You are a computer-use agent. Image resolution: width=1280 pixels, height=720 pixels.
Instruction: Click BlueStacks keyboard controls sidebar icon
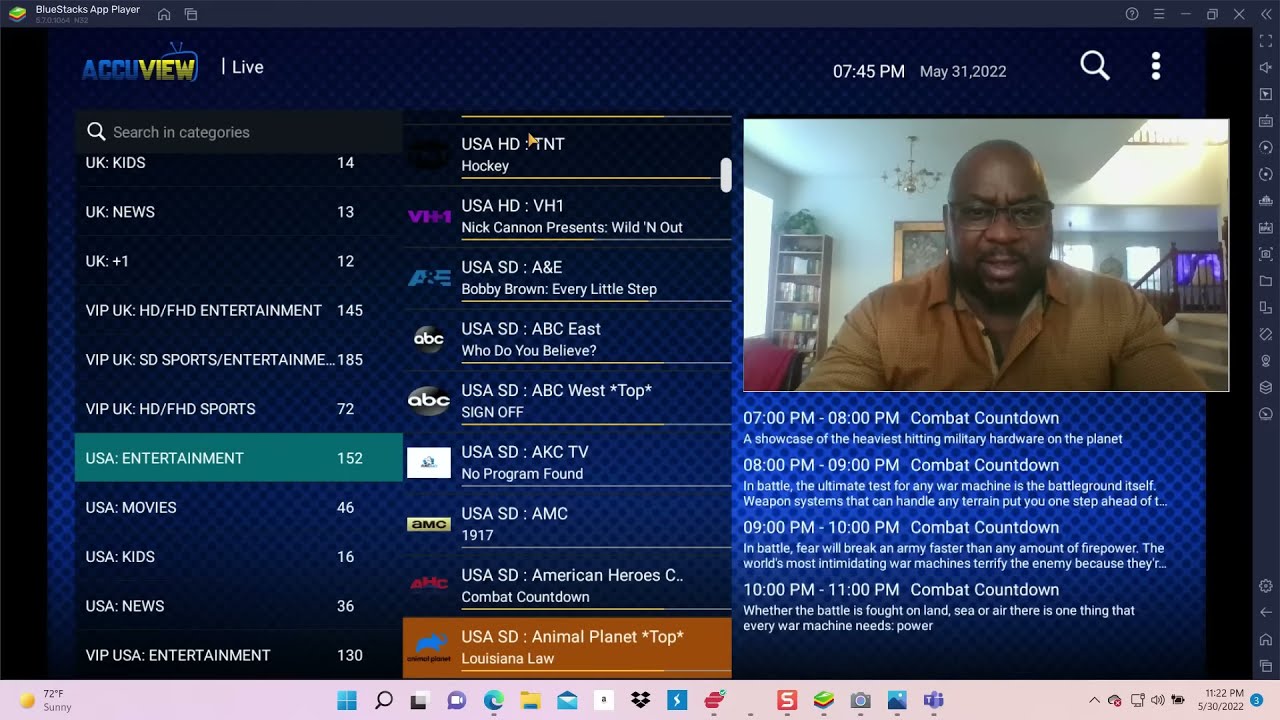click(1266, 121)
